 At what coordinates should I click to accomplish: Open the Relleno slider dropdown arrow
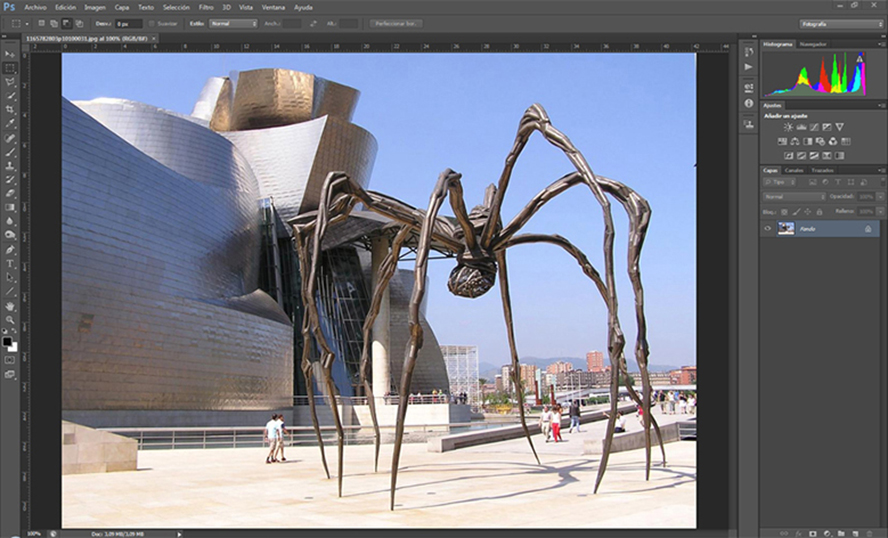tap(880, 211)
